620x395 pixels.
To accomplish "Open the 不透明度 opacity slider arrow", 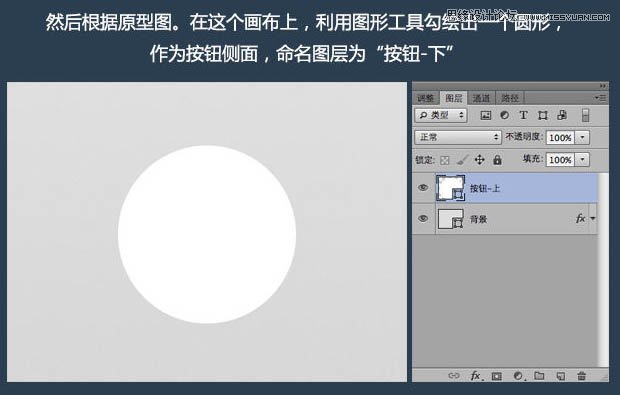I will pyautogui.click(x=582, y=137).
